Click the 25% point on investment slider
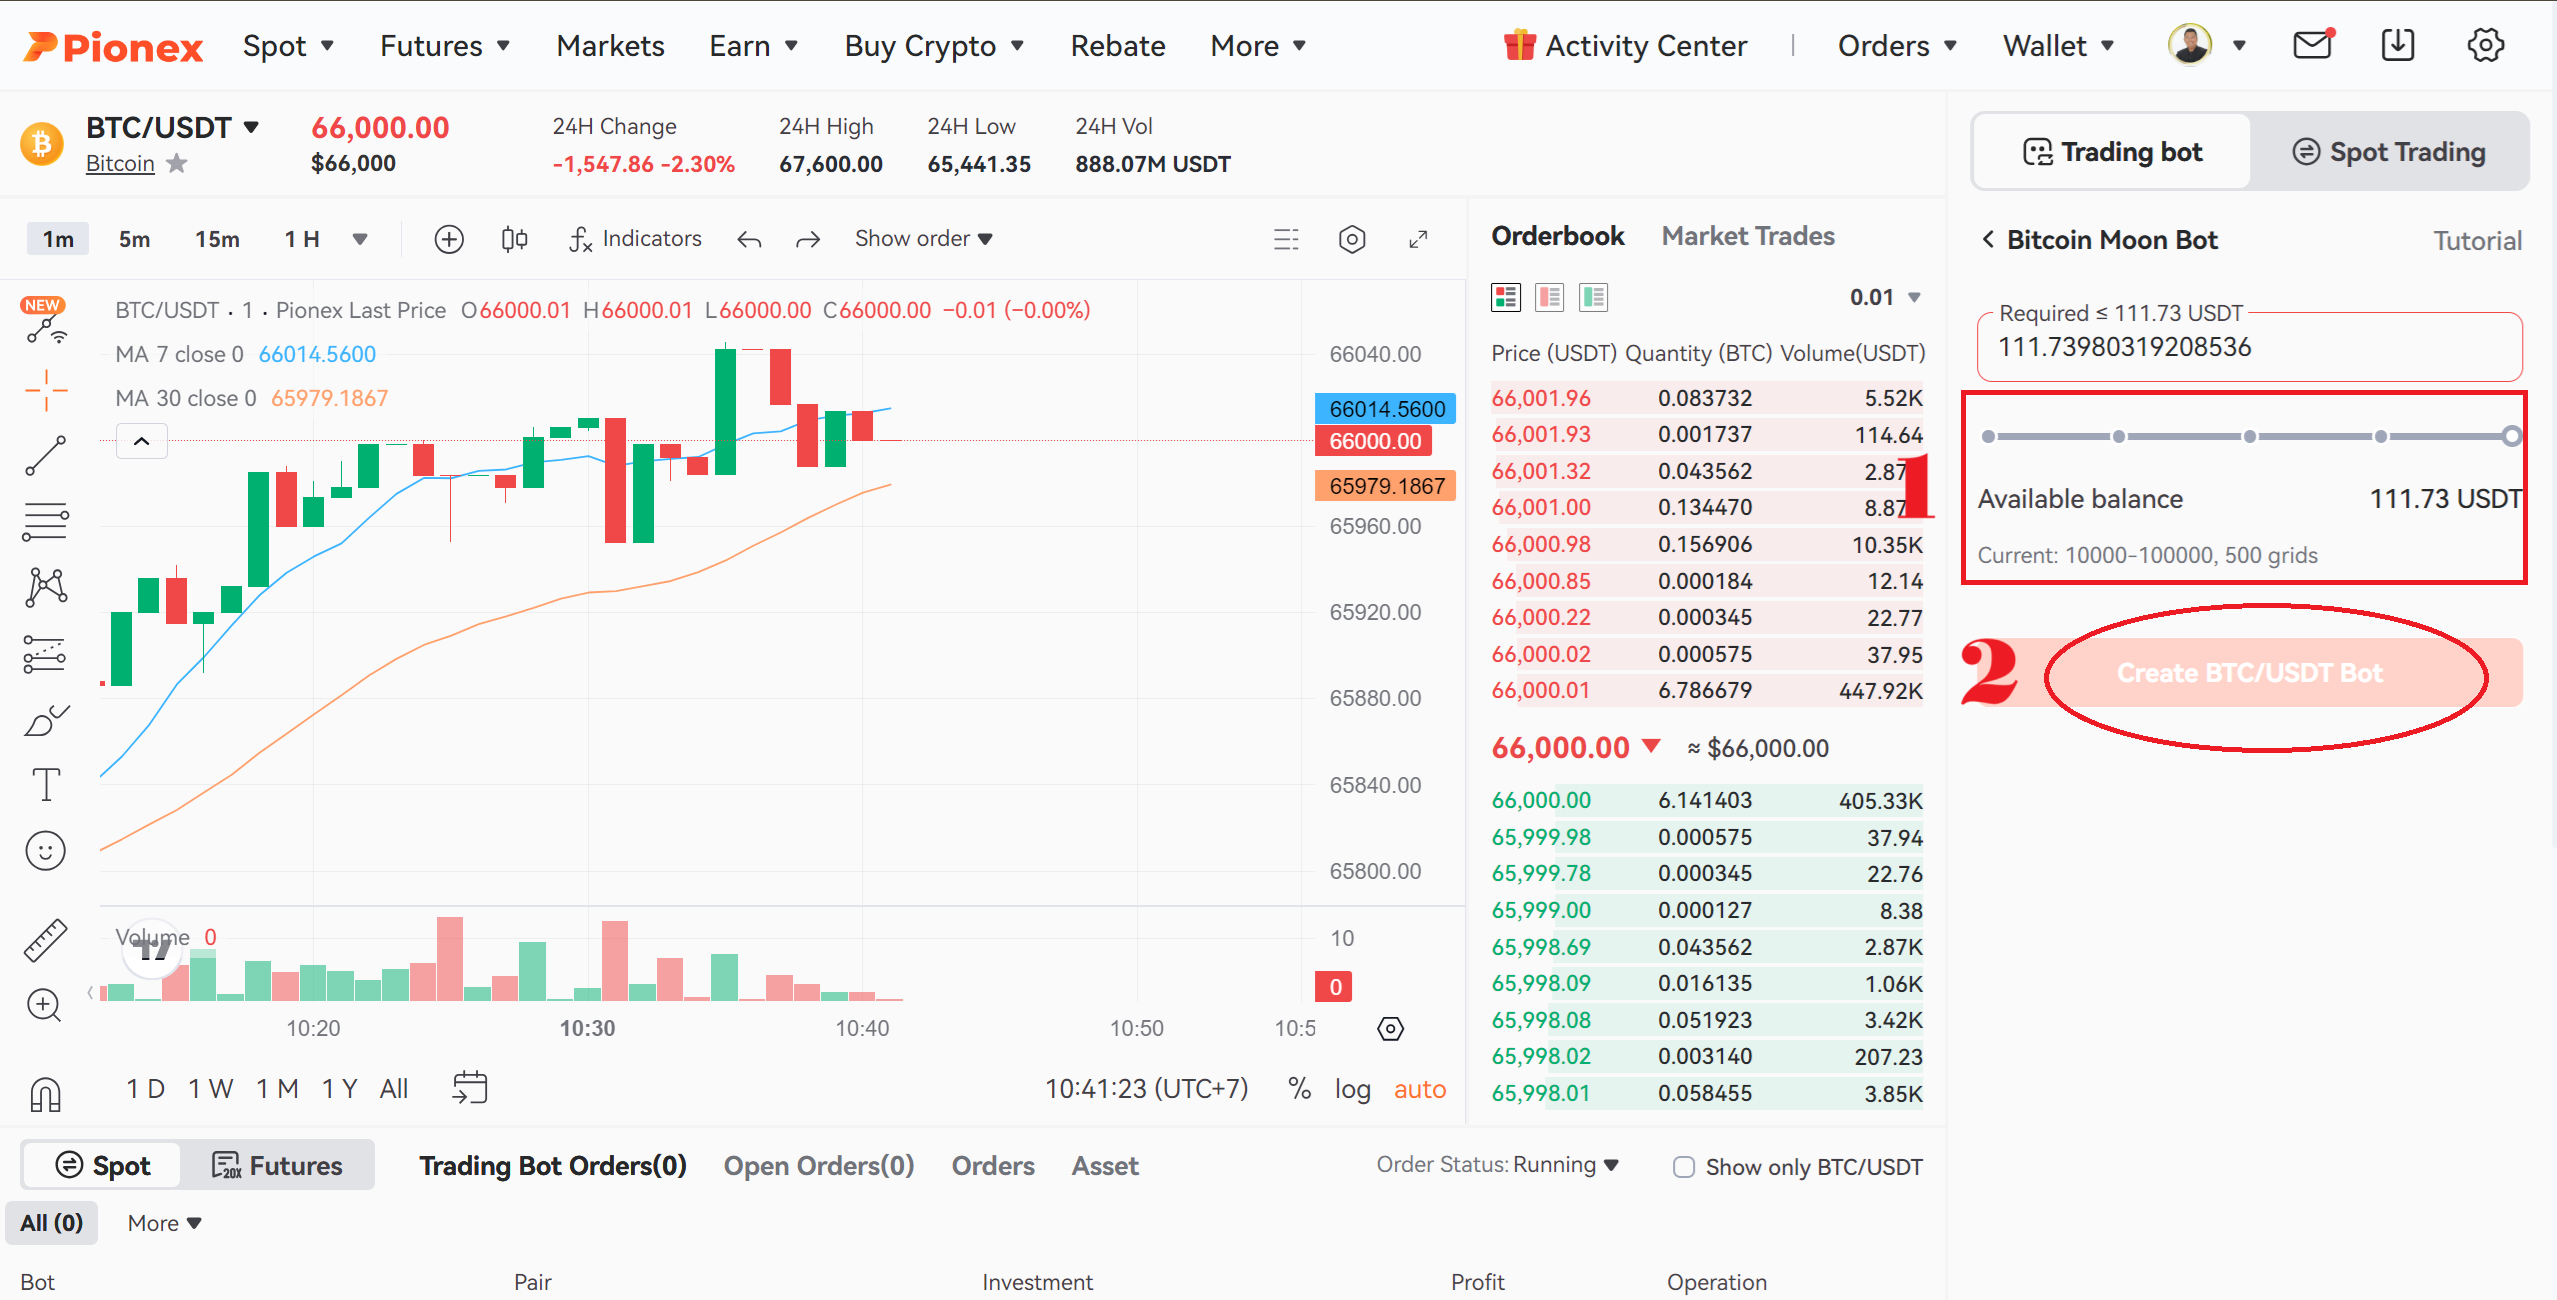The width and height of the screenshot is (2557, 1300). pyautogui.click(x=2119, y=436)
